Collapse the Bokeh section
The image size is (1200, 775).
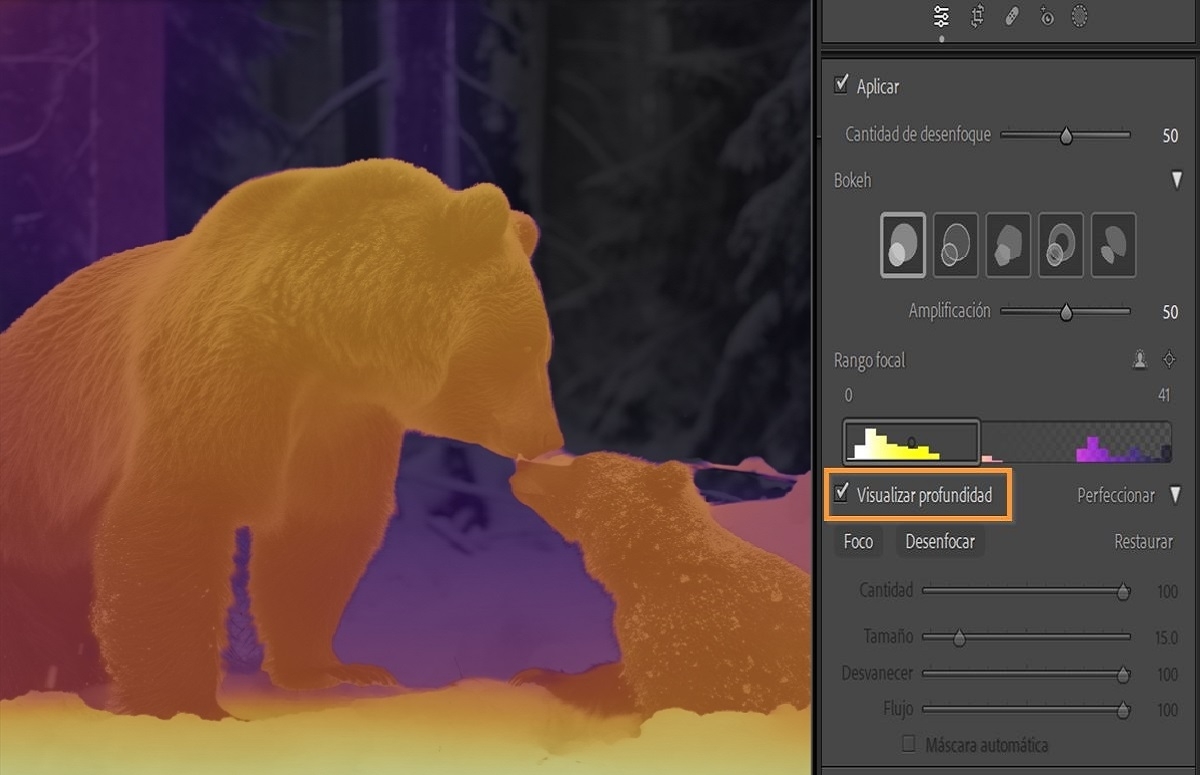[1176, 181]
